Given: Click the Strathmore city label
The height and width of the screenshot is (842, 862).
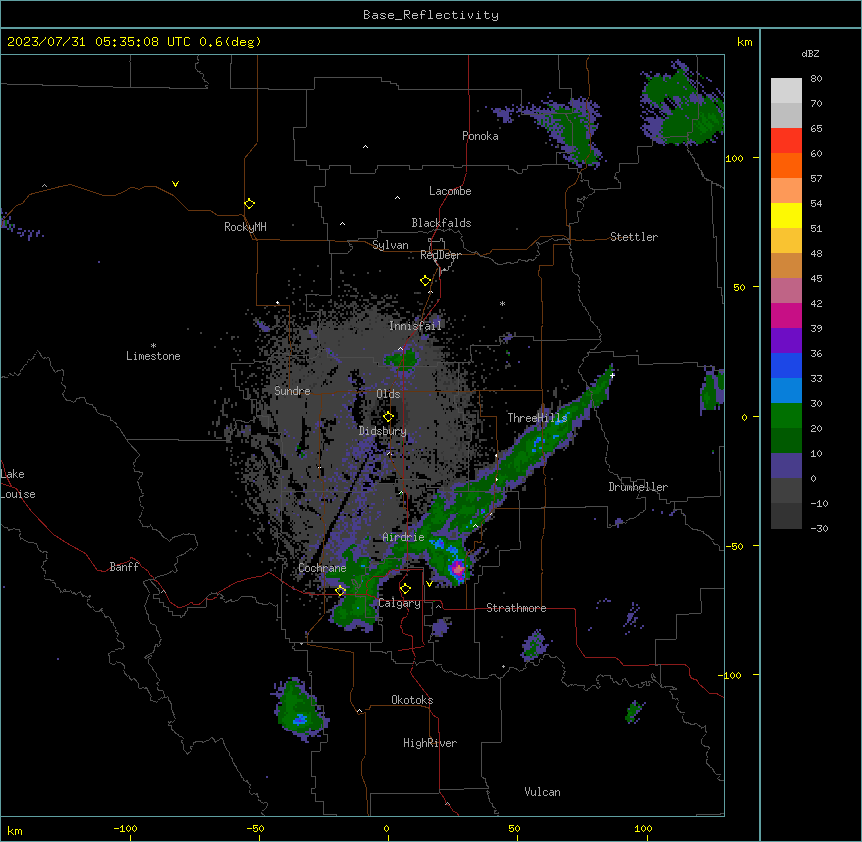Looking at the screenshot, I should tap(516, 608).
